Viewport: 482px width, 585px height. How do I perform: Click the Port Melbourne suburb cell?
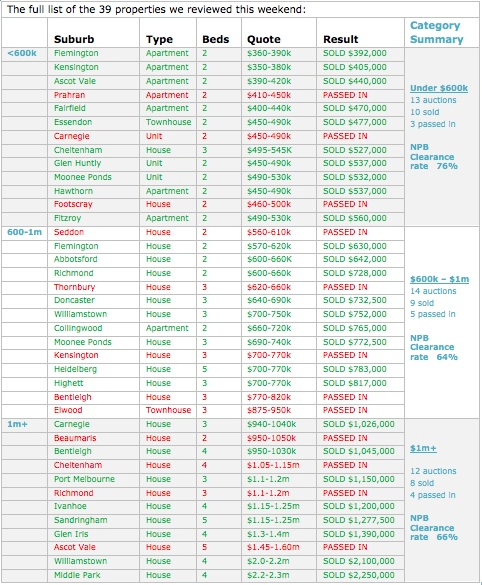tap(84, 479)
